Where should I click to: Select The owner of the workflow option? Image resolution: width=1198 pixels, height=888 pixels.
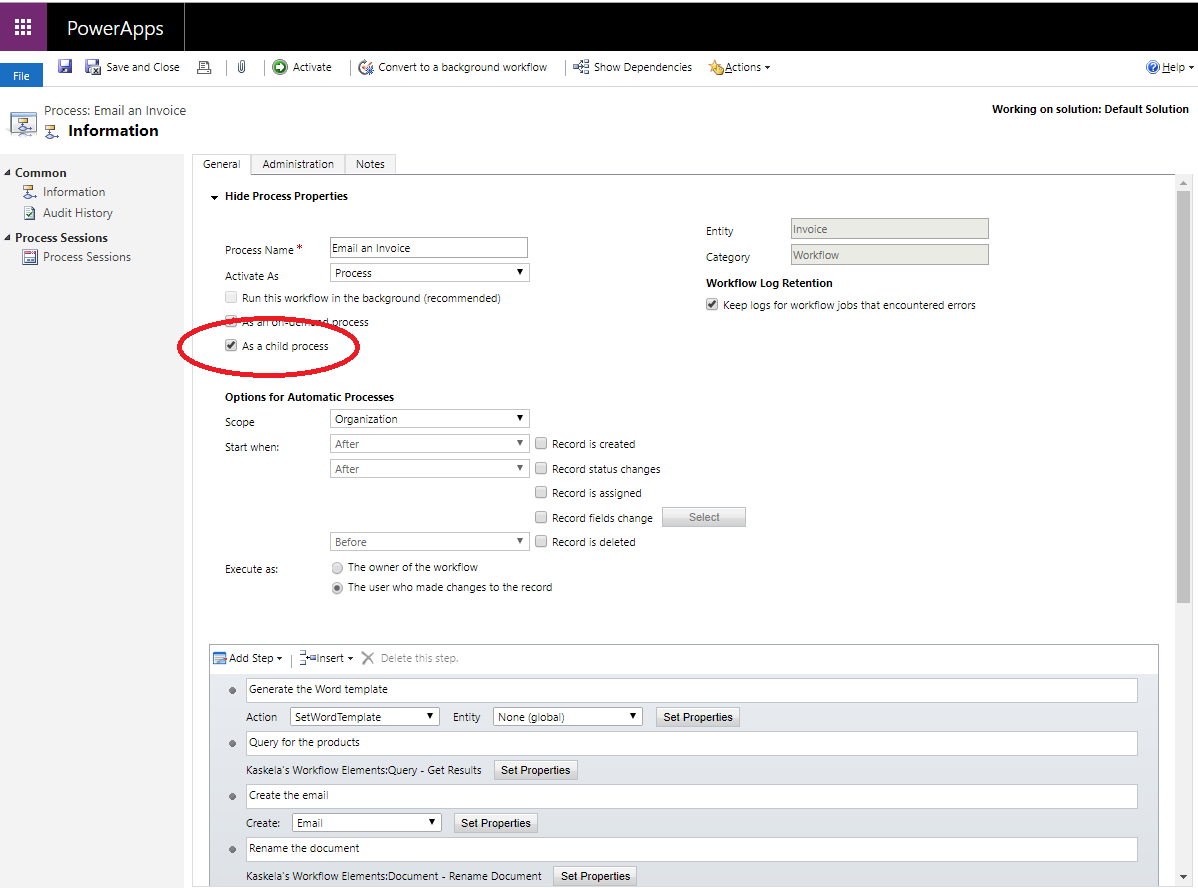point(337,567)
